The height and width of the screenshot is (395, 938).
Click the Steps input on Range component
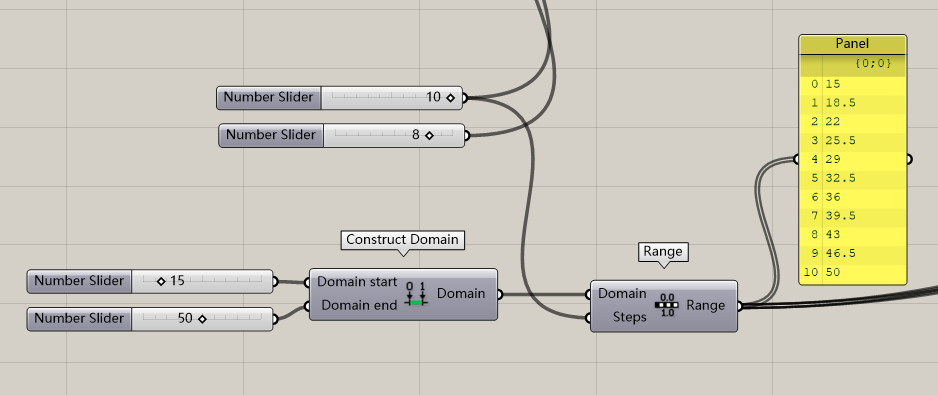(629, 317)
